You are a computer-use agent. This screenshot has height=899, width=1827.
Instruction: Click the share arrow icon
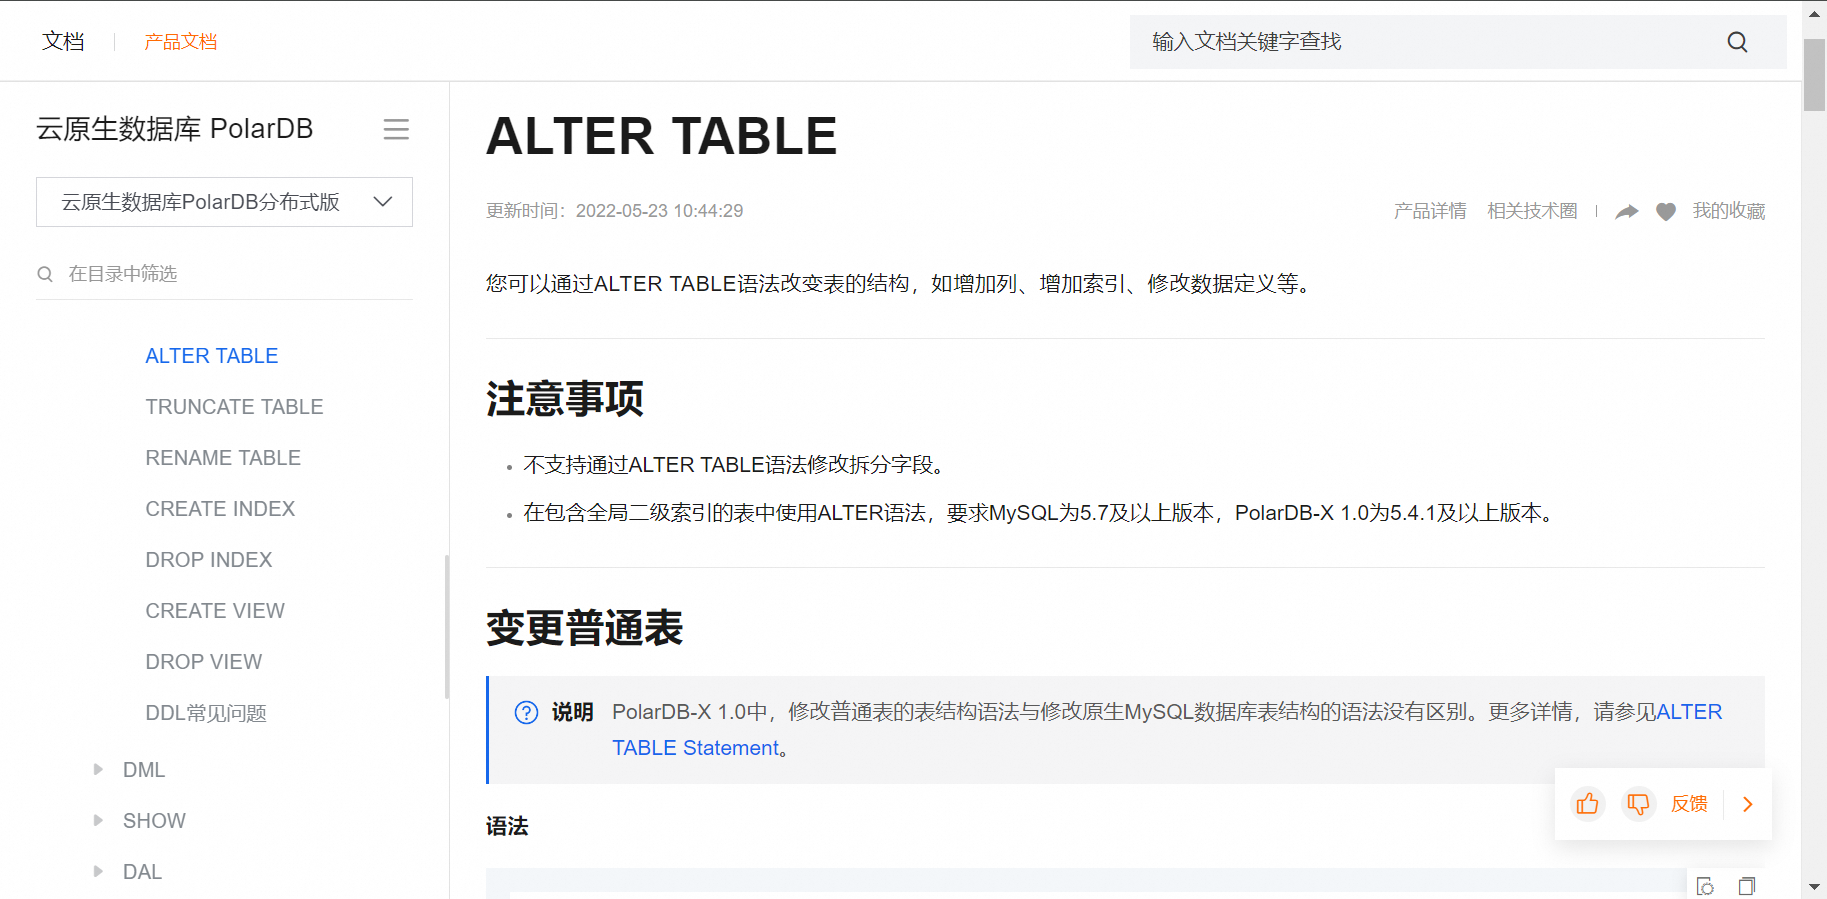coord(1627,211)
